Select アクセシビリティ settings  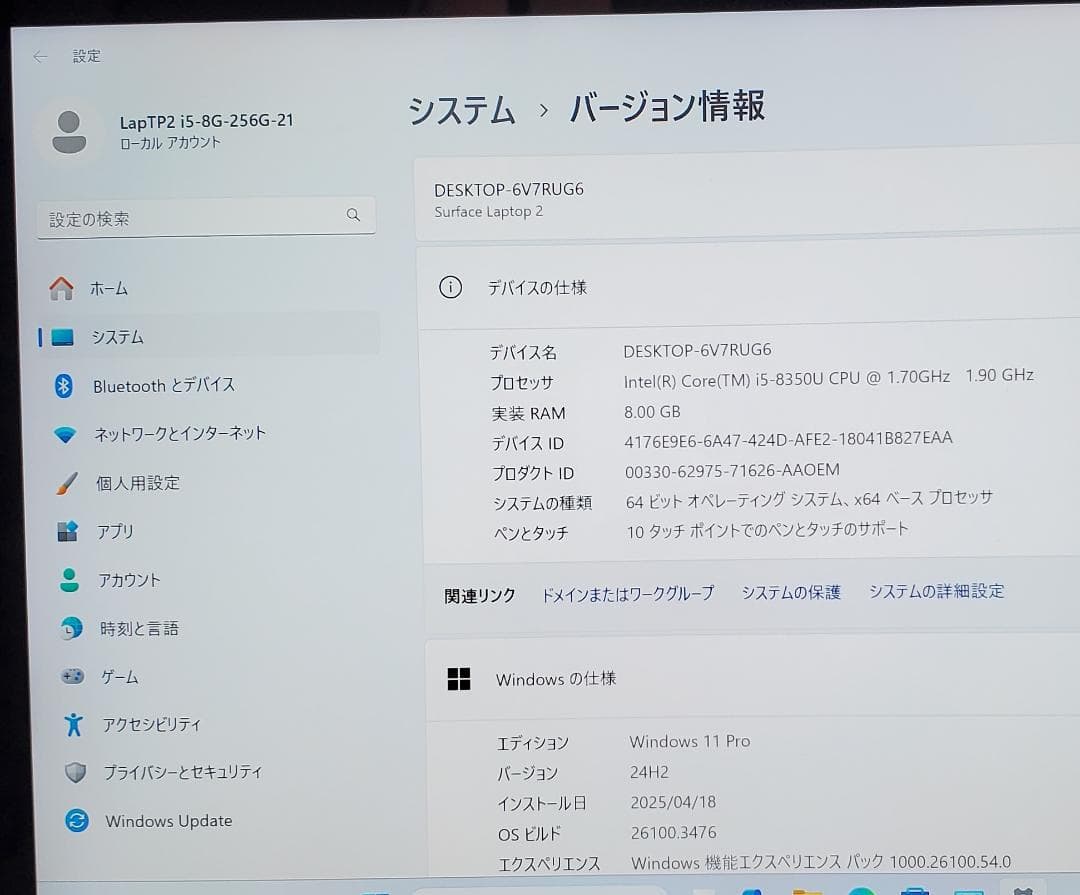coord(155,724)
